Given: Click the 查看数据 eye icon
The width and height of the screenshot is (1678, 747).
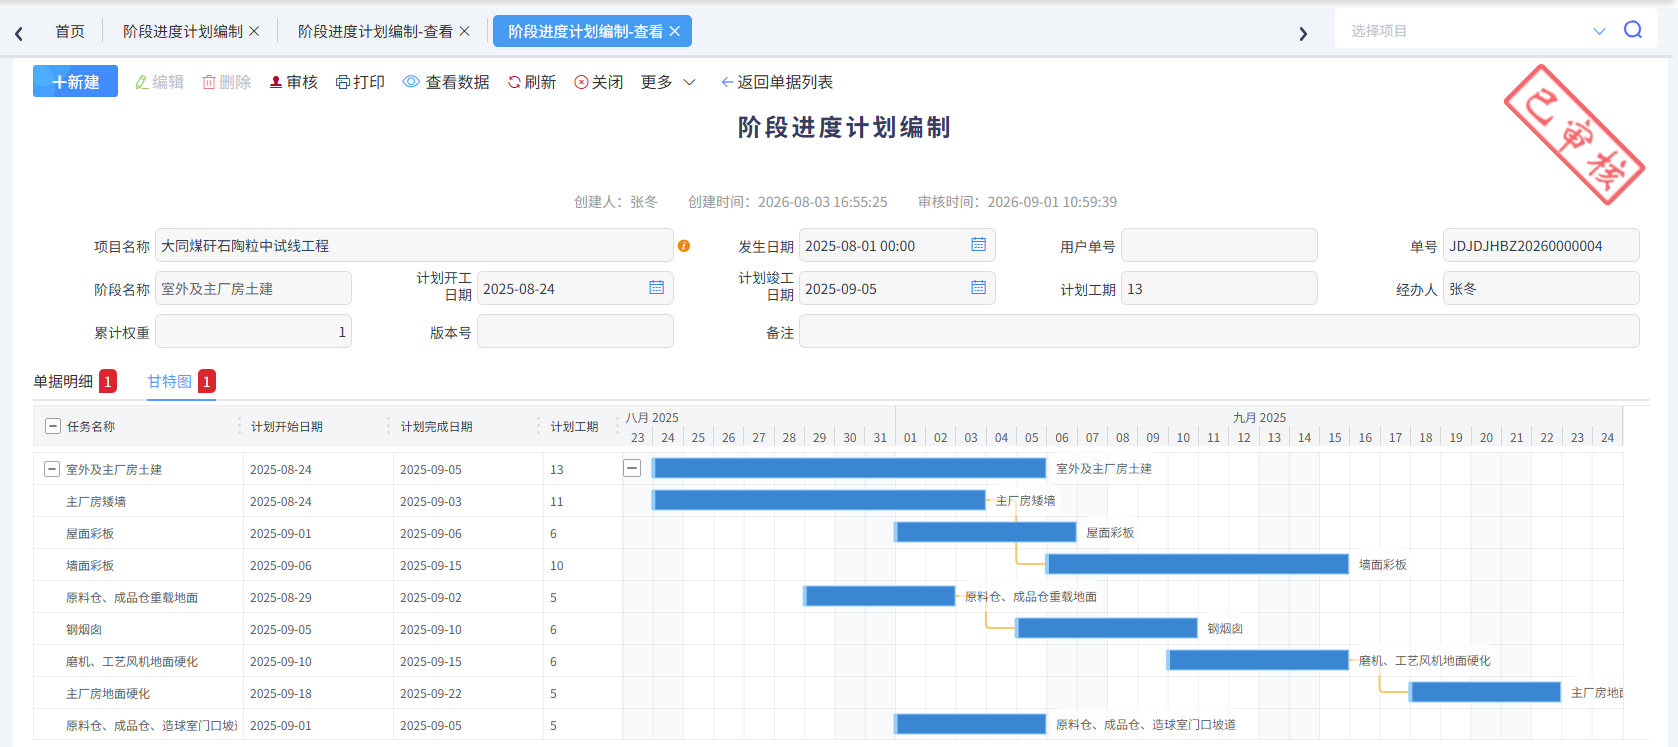Looking at the screenshot, I should (411, 82).
